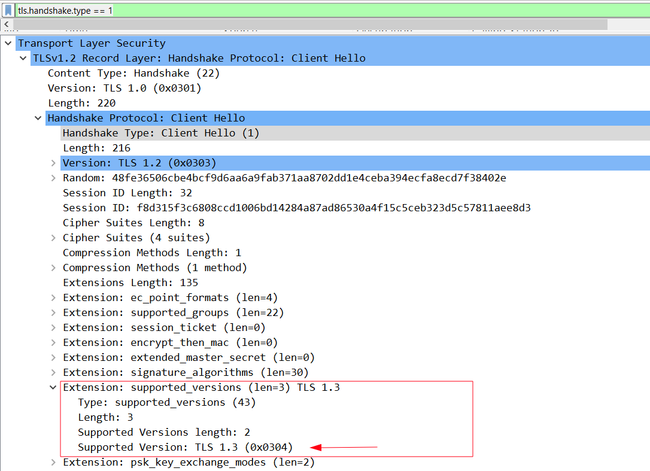The image size is (650, 471).
Task: Expand the Cipher Suites (4 suites) node
Action: [53, 238]
